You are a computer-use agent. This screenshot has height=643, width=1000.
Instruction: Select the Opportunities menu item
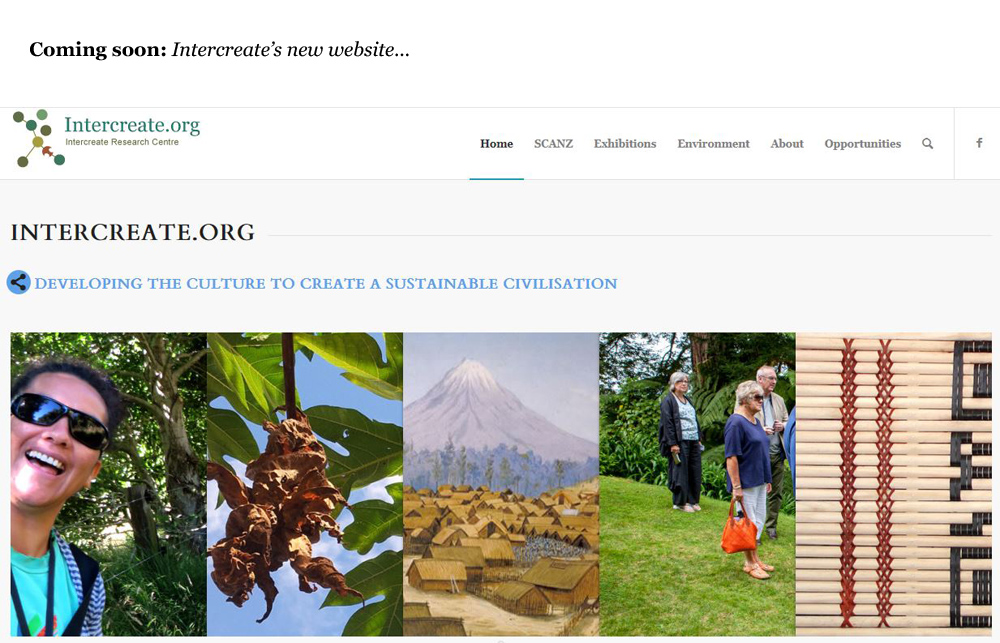pos(862,144)
